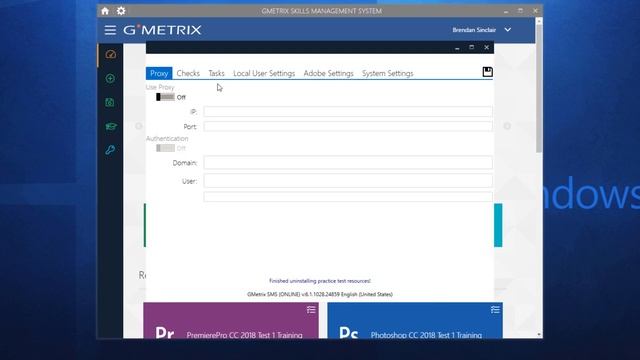Open the Local User Settings tab
Screen dimensions: 640x360
click(264, 73)
